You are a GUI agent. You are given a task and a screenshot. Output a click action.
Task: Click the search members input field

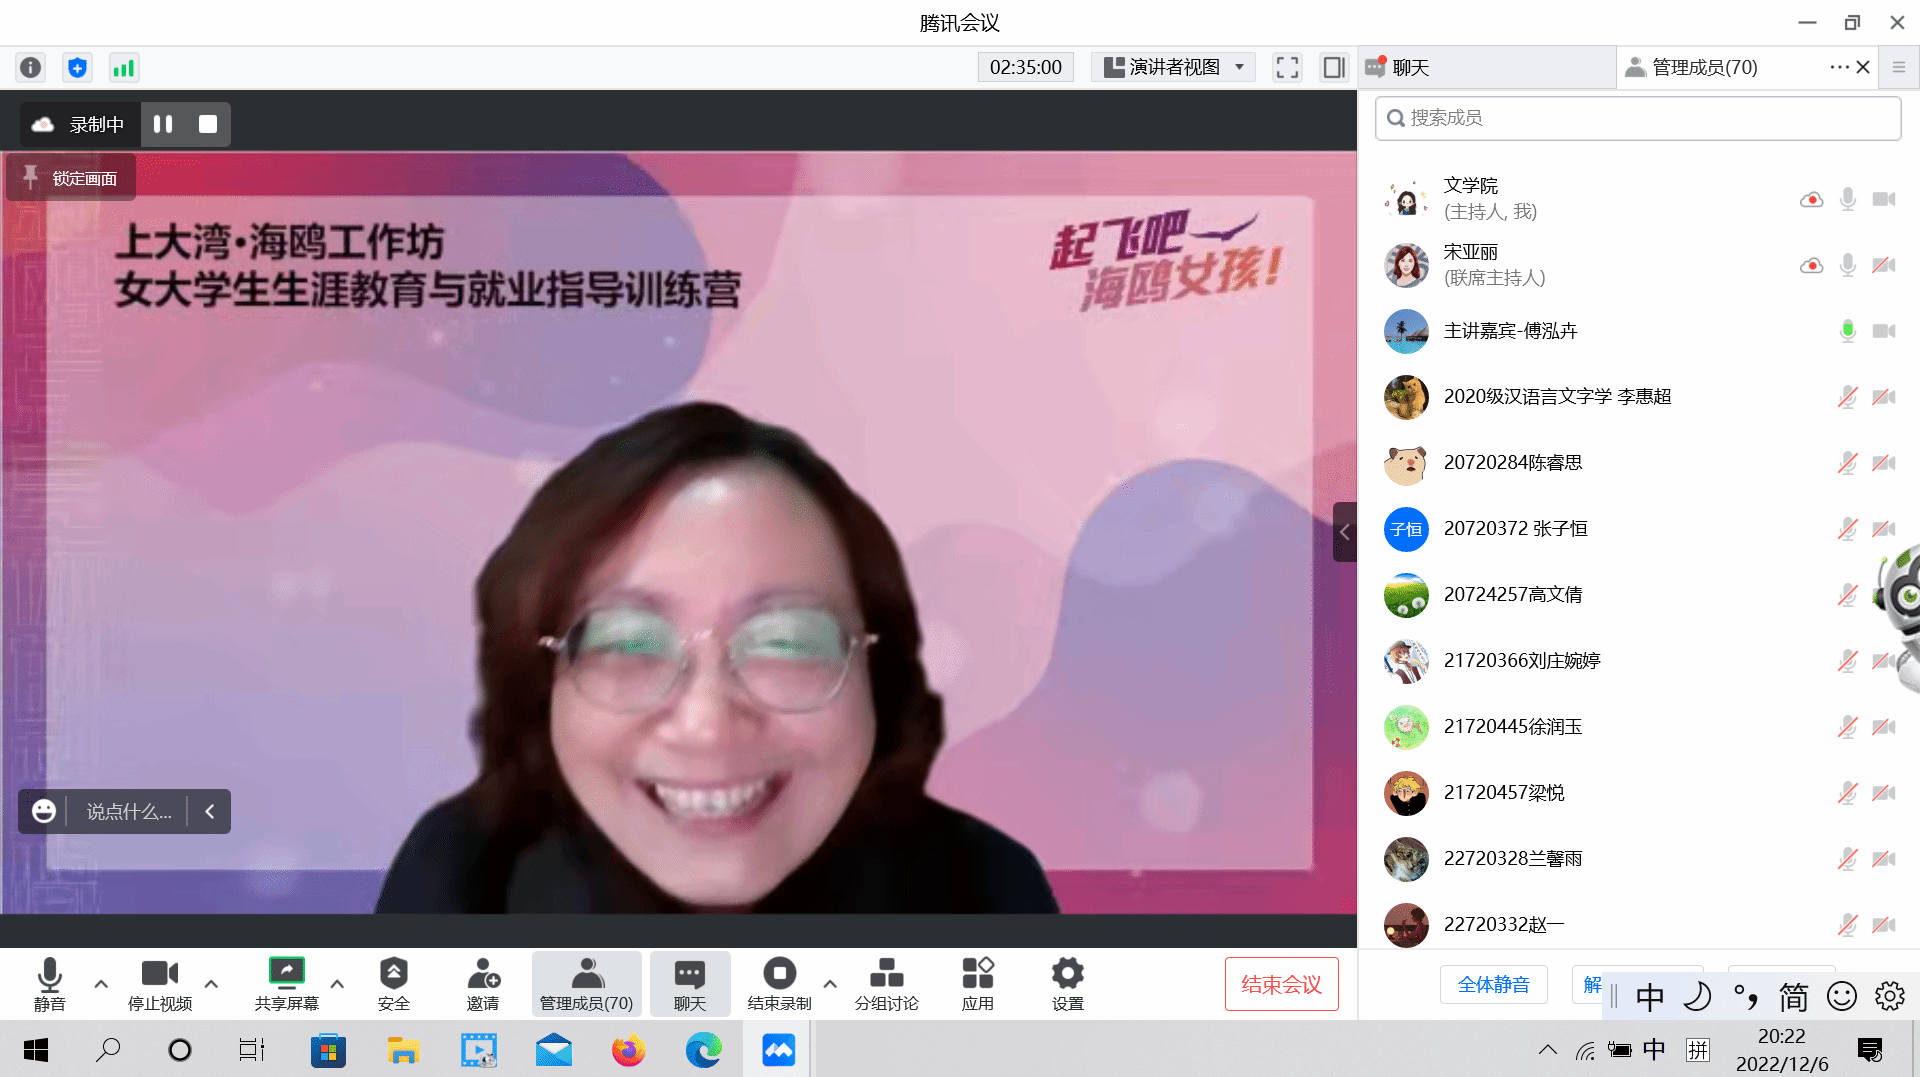[x=1640, y=118]
